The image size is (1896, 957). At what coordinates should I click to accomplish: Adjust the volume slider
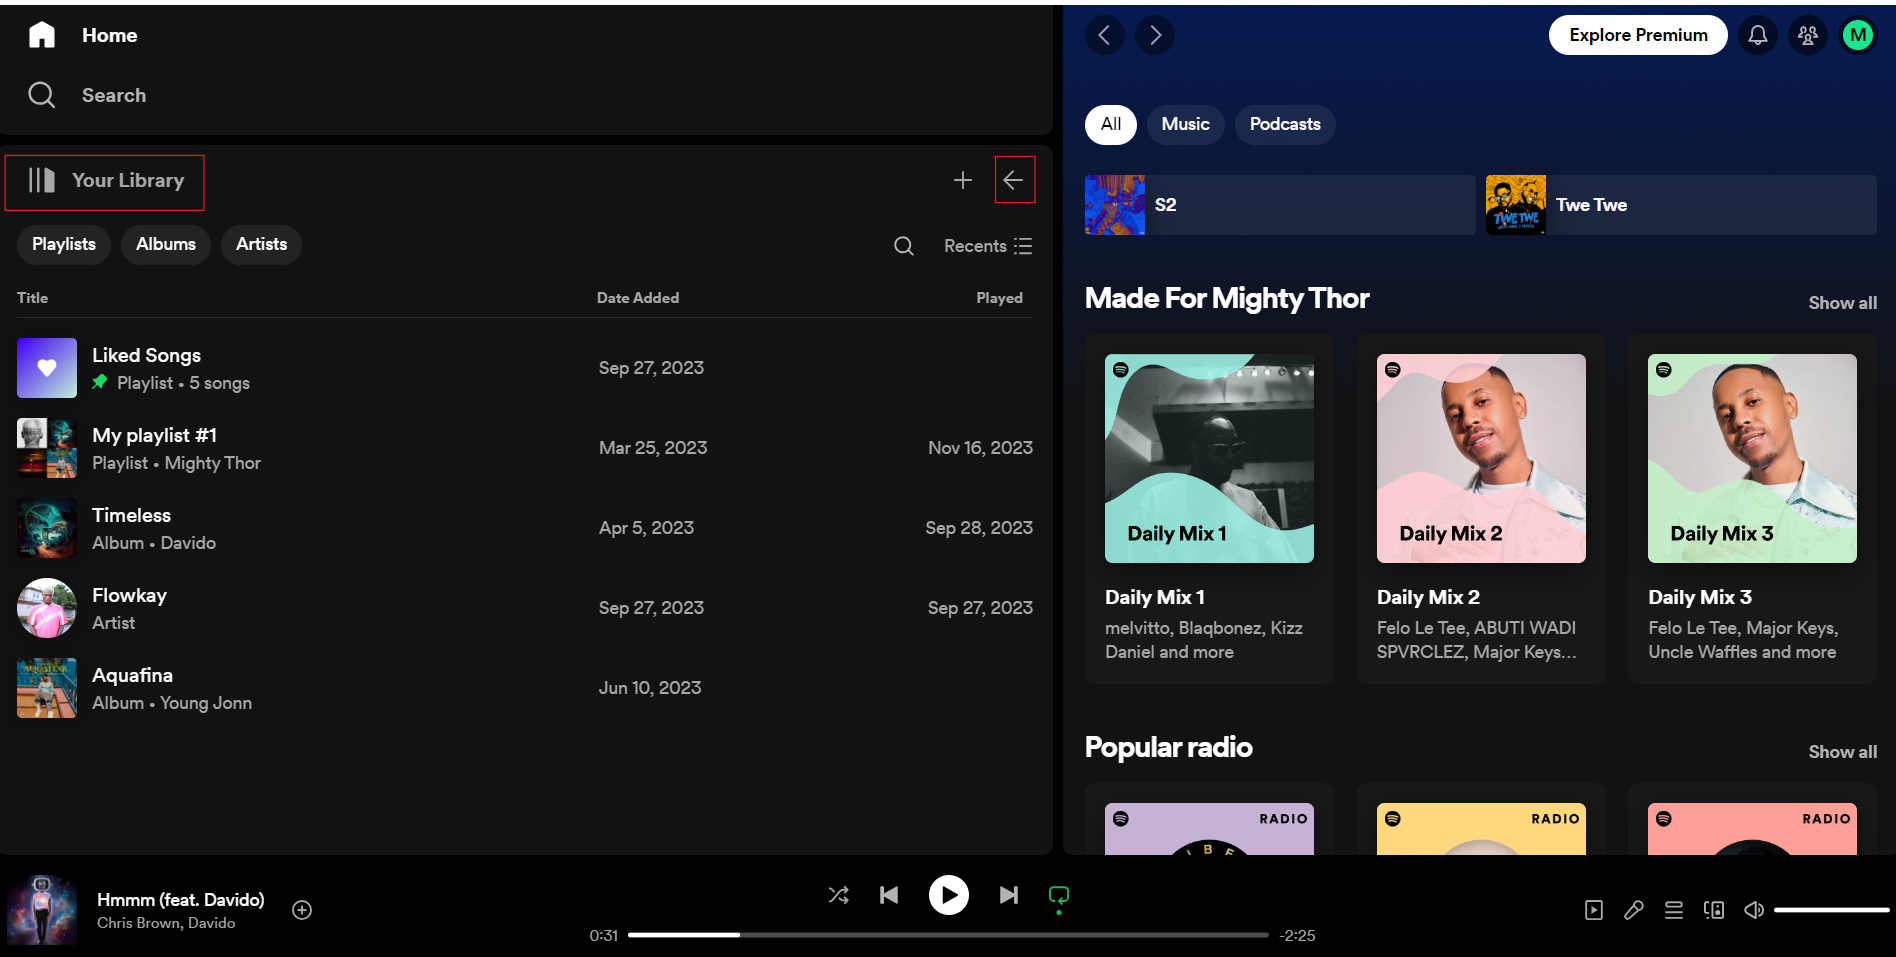pos(1832,910)
